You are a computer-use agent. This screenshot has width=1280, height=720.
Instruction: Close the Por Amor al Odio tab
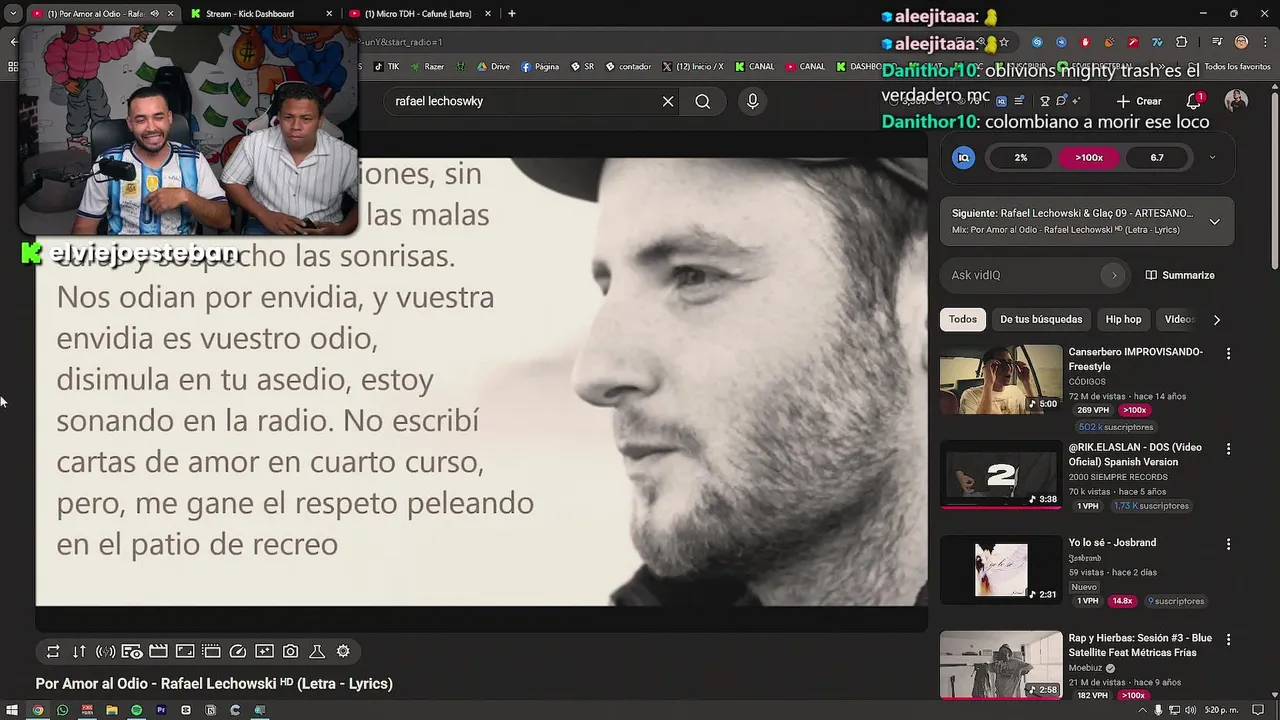pyautogui.click(x=170, y=14)
